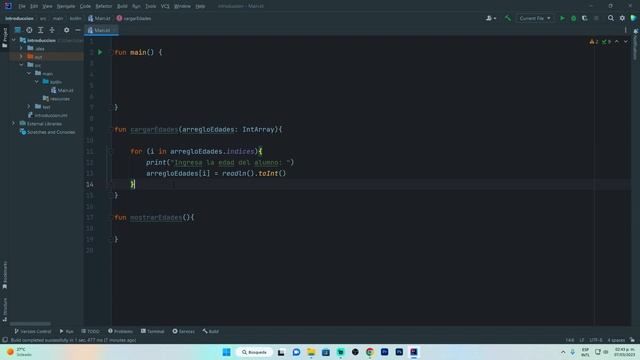
Task: Click the JetBrains Toolbox icon at top right
Action: [633, 18]
